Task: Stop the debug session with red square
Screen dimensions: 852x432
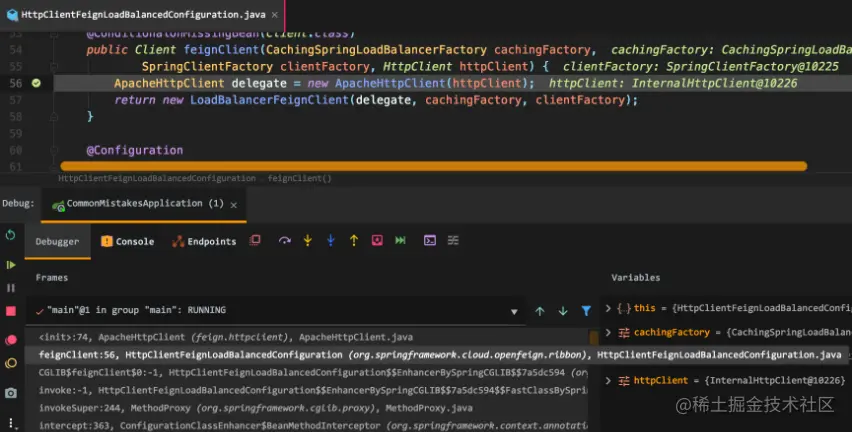Action: (10, 311)
